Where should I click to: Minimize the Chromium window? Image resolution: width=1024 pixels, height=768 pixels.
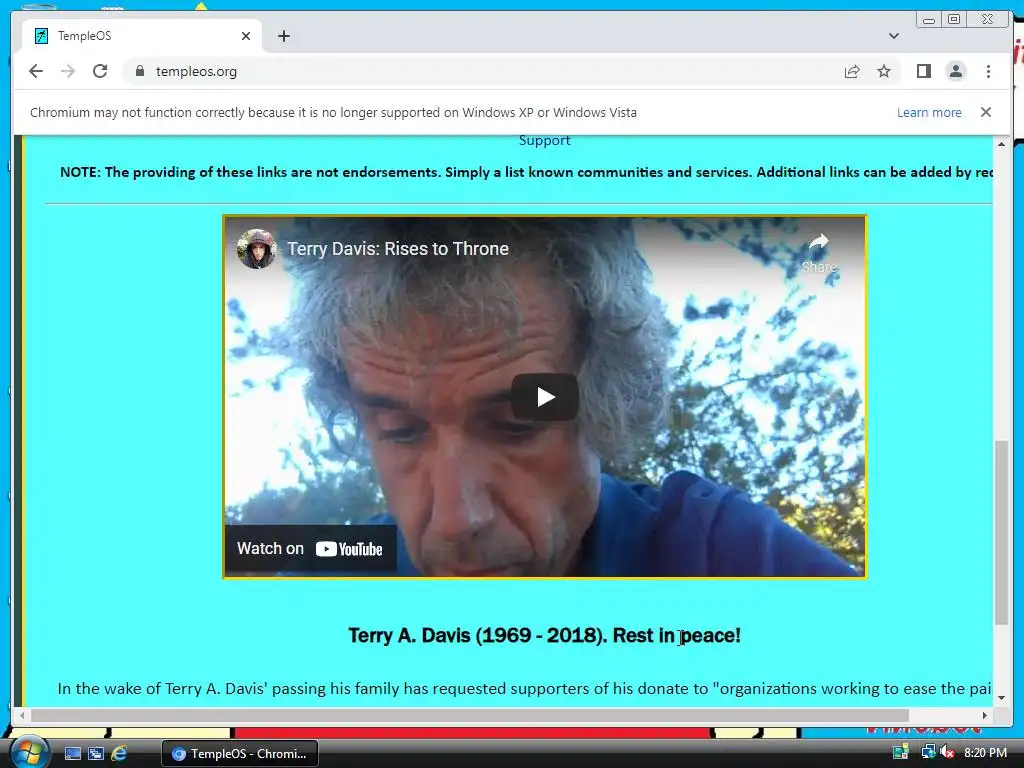coord(929,20)
